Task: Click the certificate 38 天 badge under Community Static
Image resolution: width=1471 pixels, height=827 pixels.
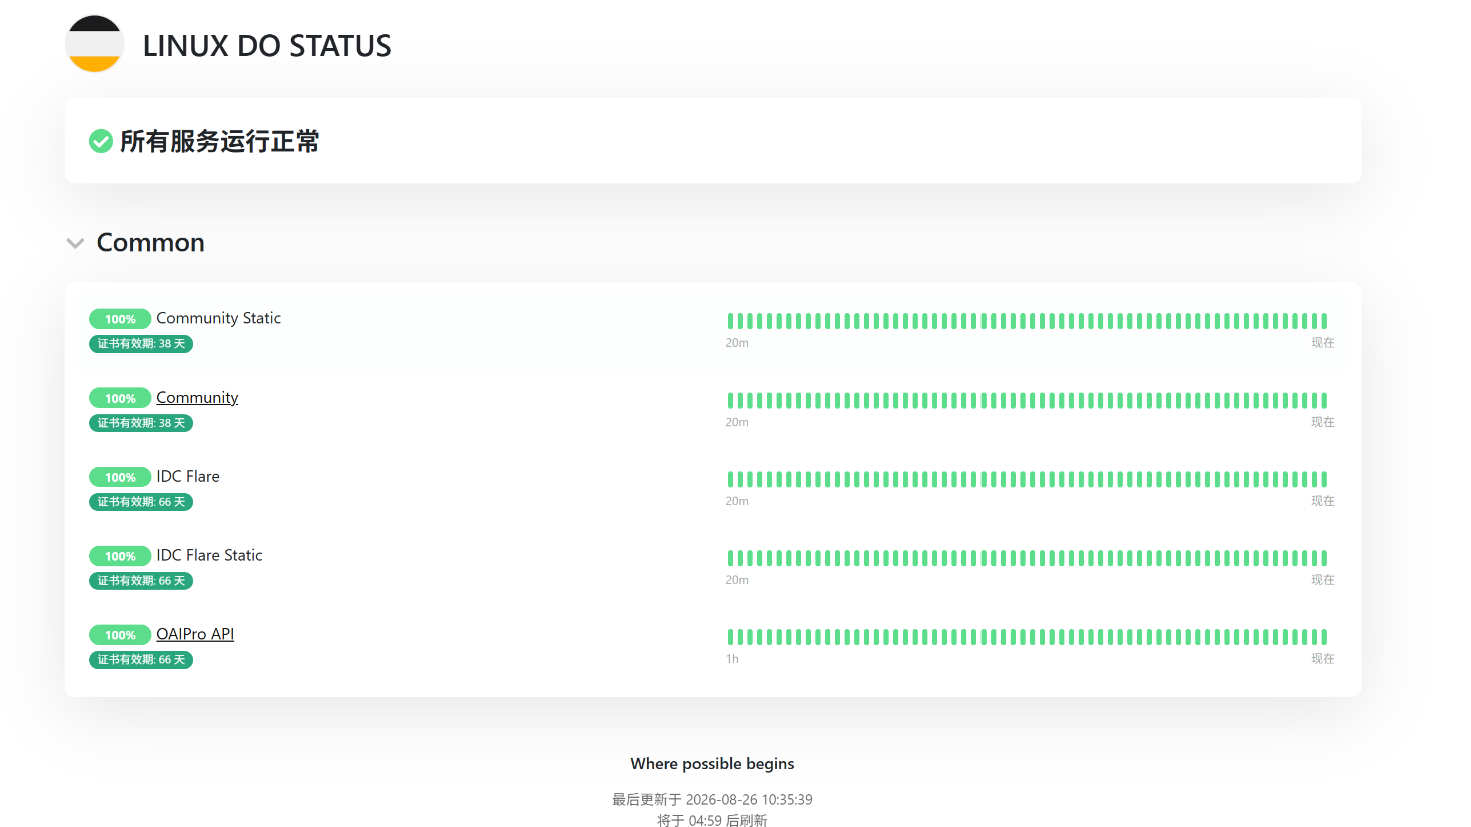Action: pos(141,344)
